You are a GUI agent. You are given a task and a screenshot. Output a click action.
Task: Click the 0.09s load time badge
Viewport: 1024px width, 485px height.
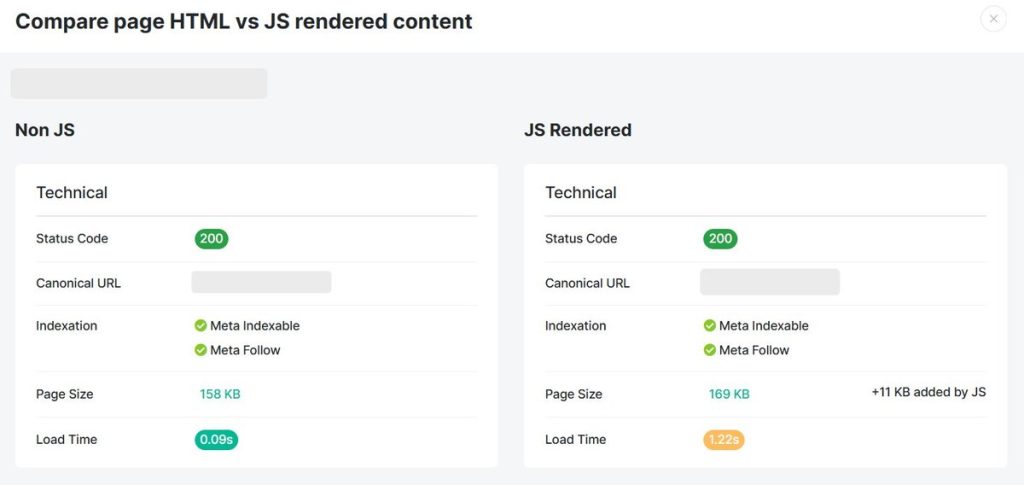pos(216,439)
